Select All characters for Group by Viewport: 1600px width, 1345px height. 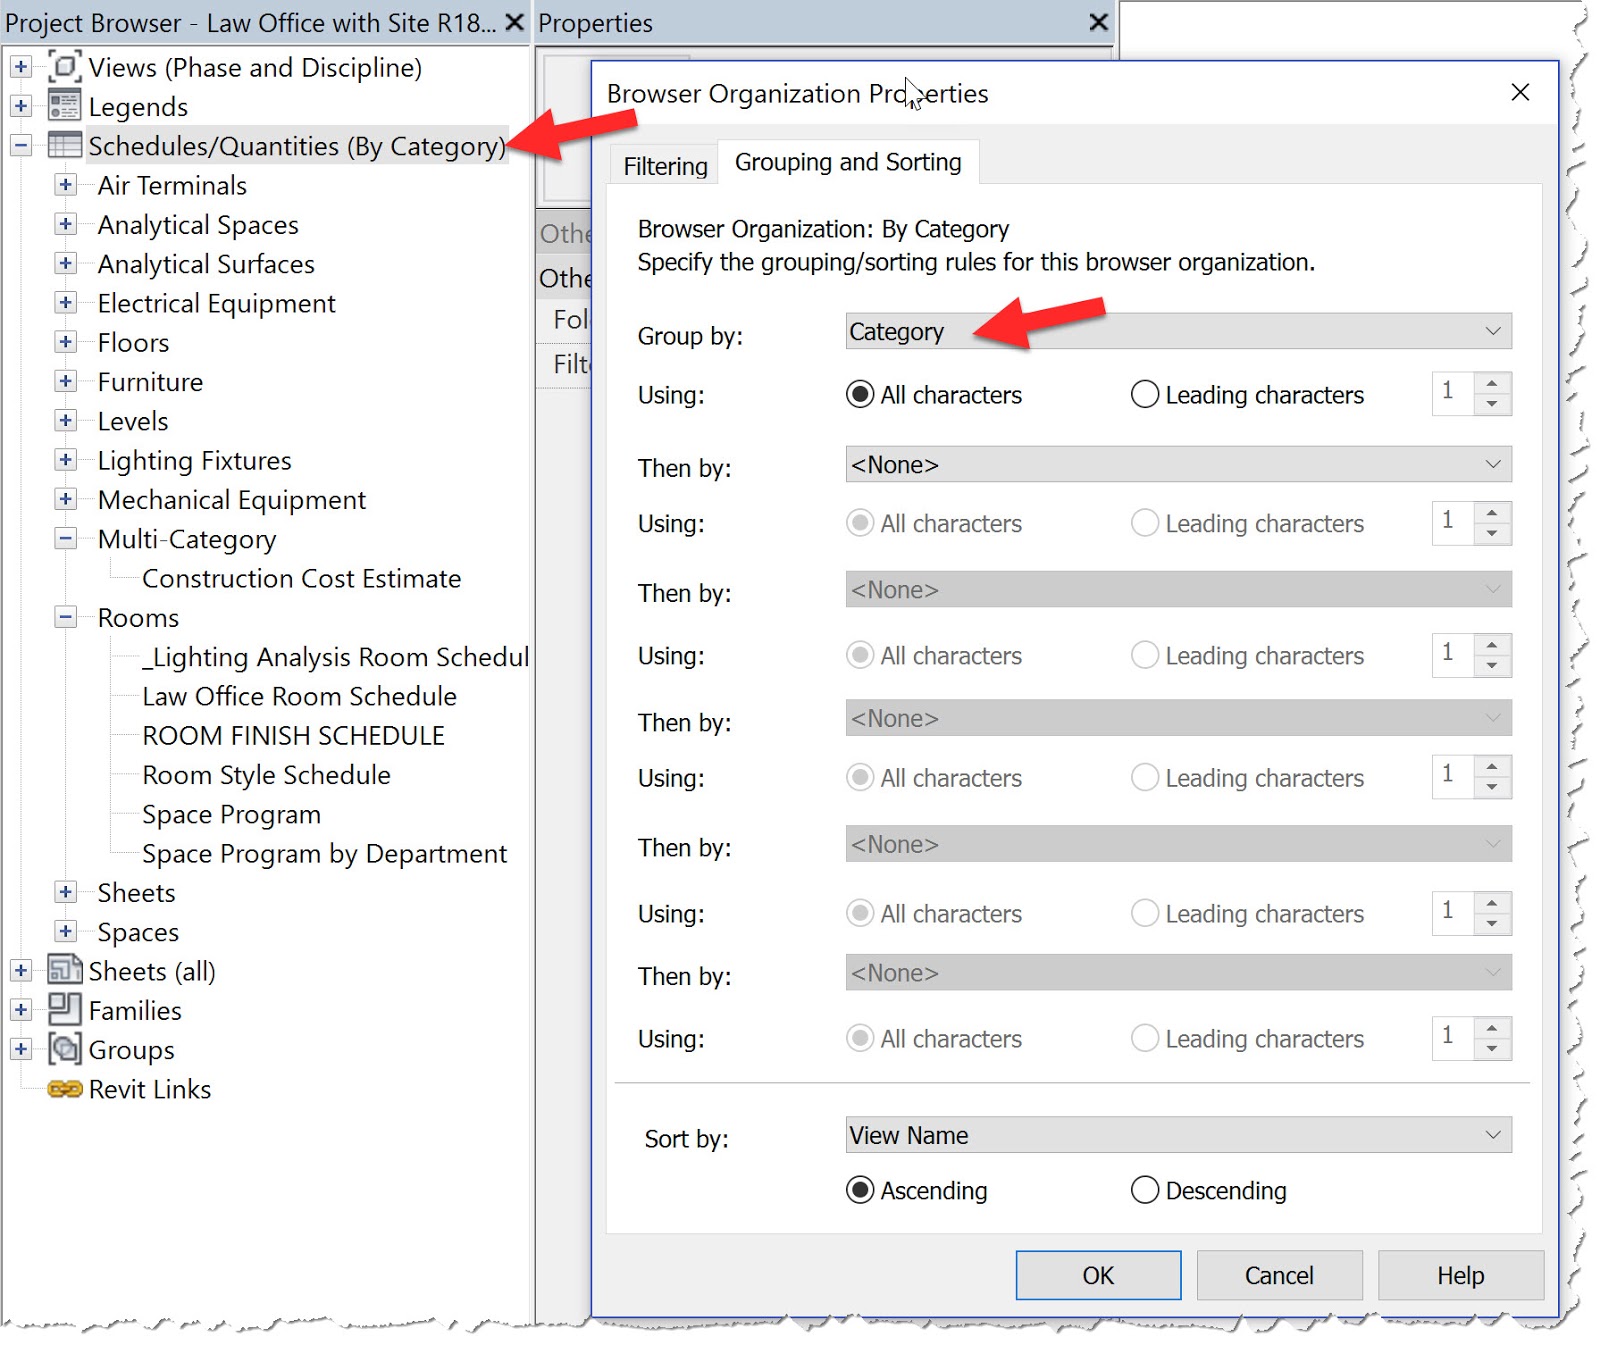859,394
